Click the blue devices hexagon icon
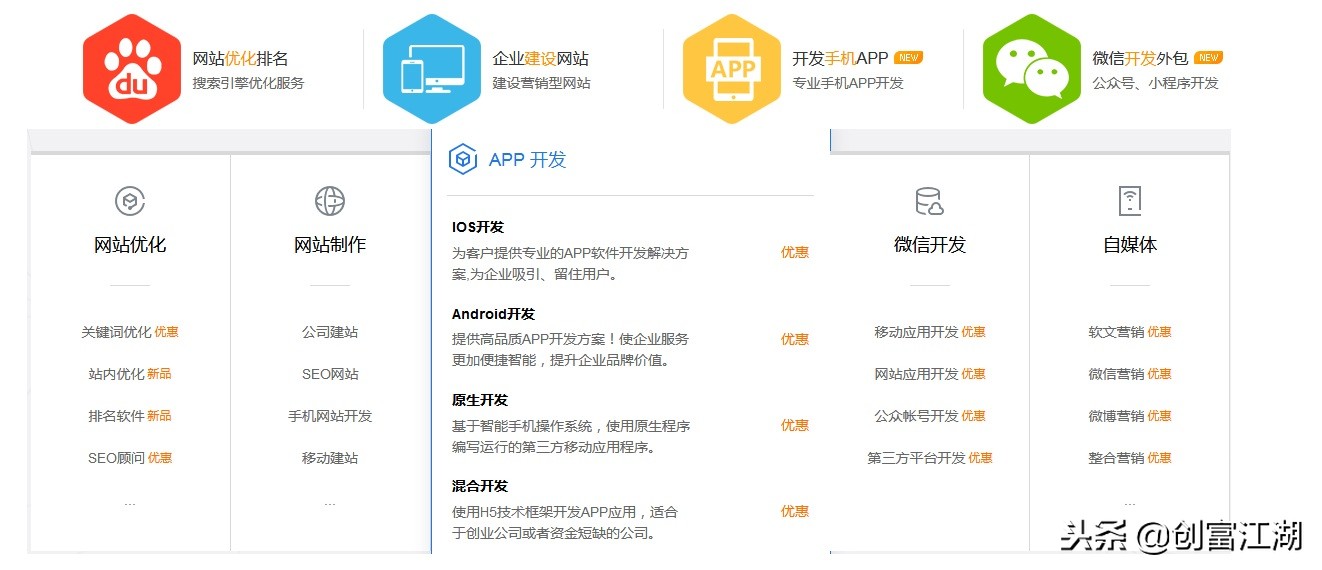The image size is (1322, 570). [432, 69]
